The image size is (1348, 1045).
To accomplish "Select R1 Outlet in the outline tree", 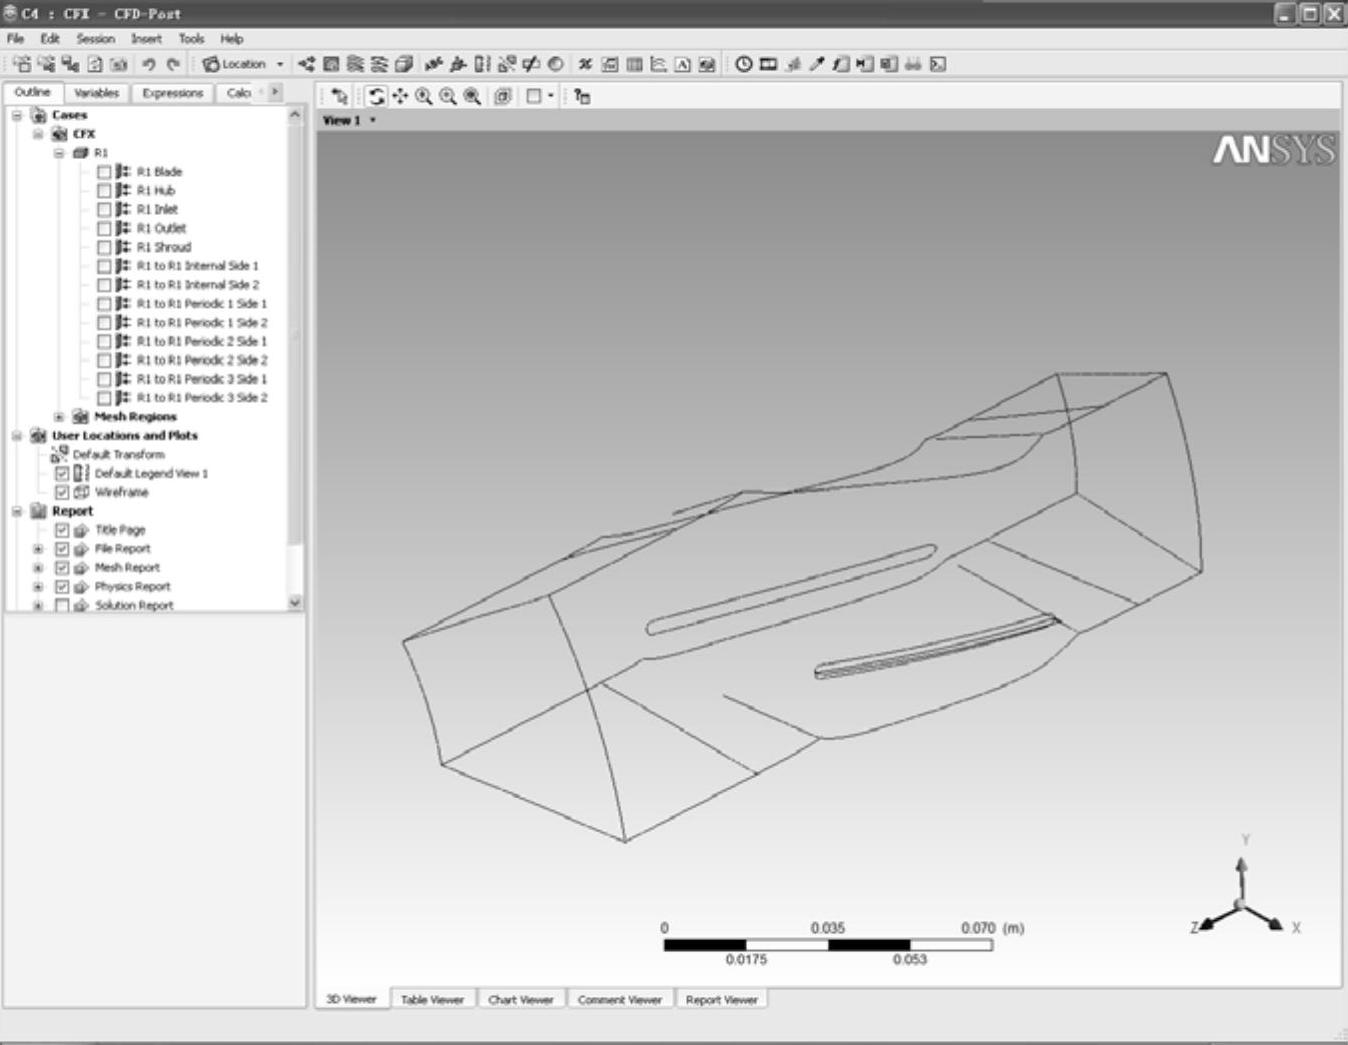I will (x=161, y=228).
